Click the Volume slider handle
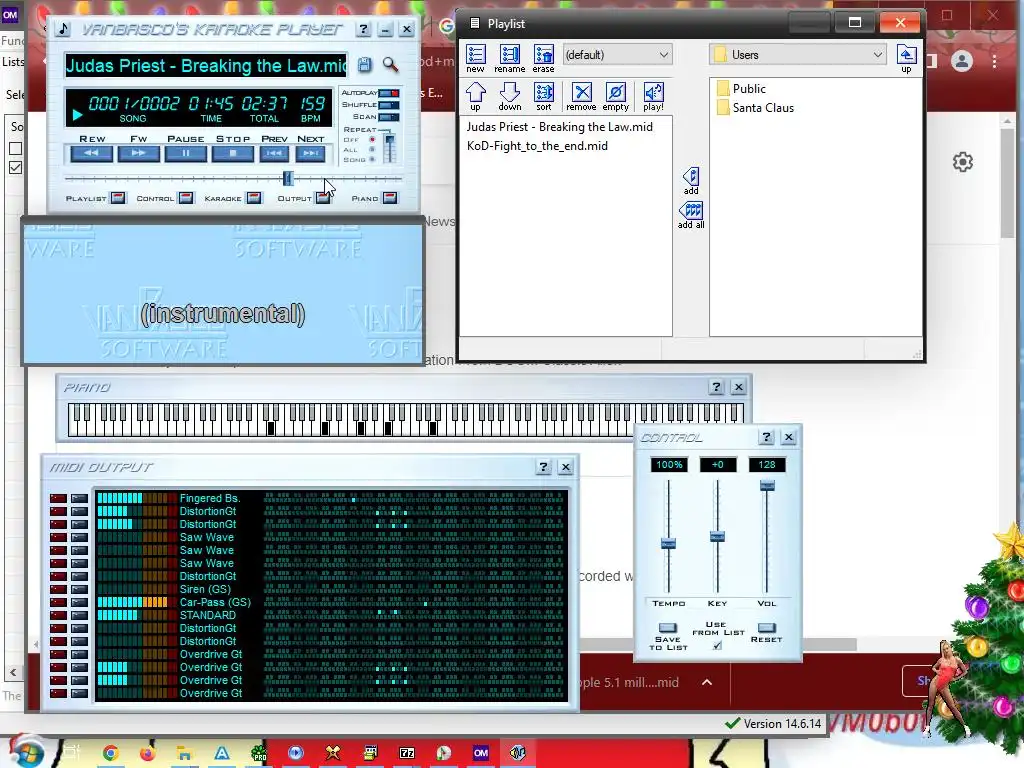This screenshot has width=1024, height=768. [767, 485]
